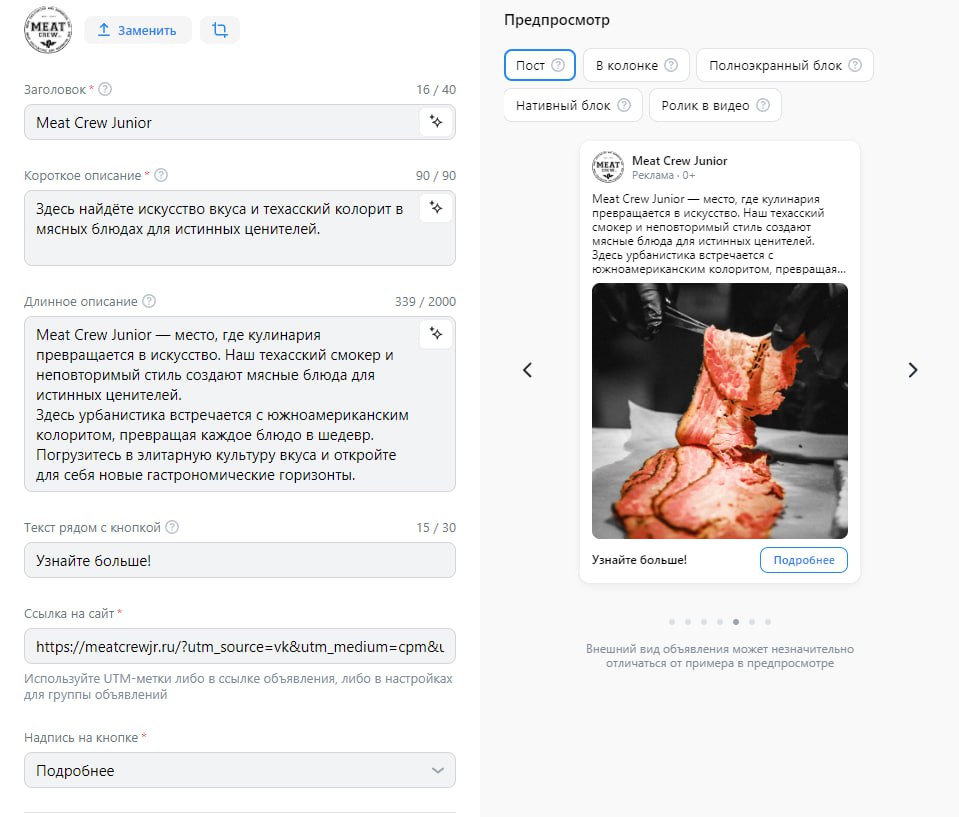Click help icon on В колонке tab
959x817 pixels.
671,65
